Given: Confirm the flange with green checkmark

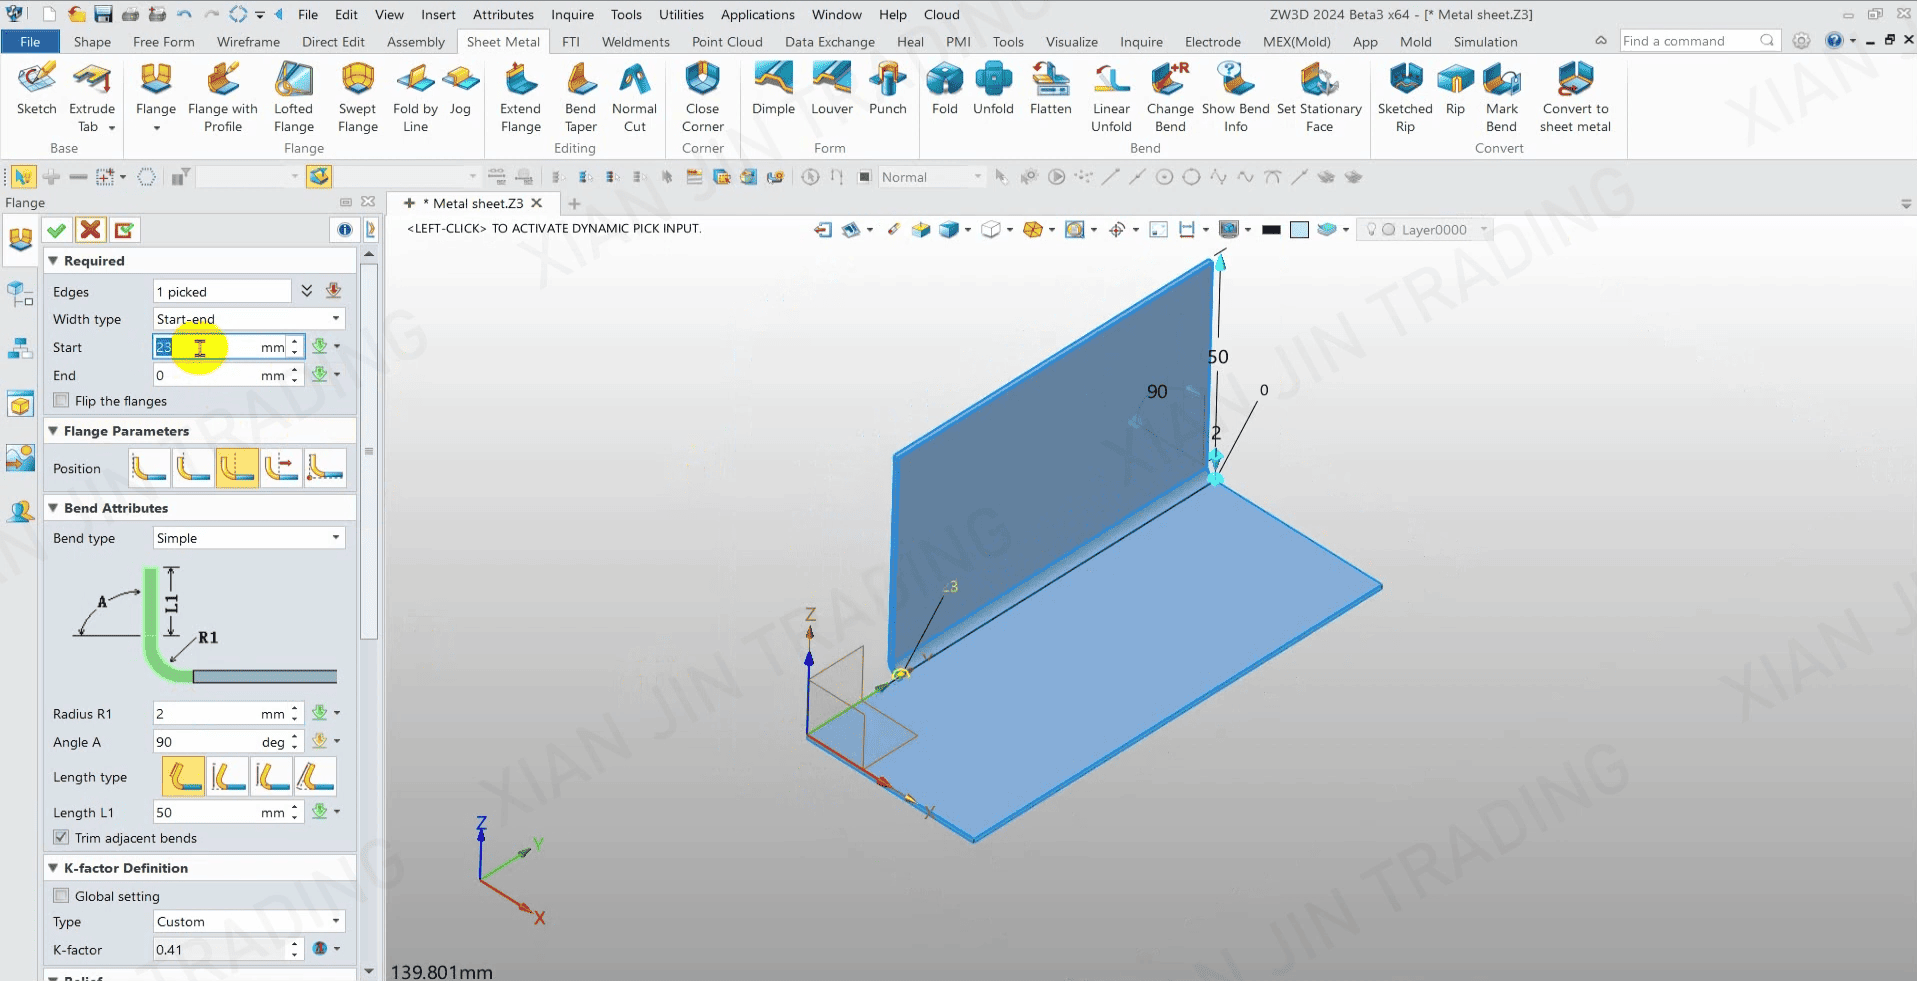Looking at the screenshot, I should coord(57,230).
